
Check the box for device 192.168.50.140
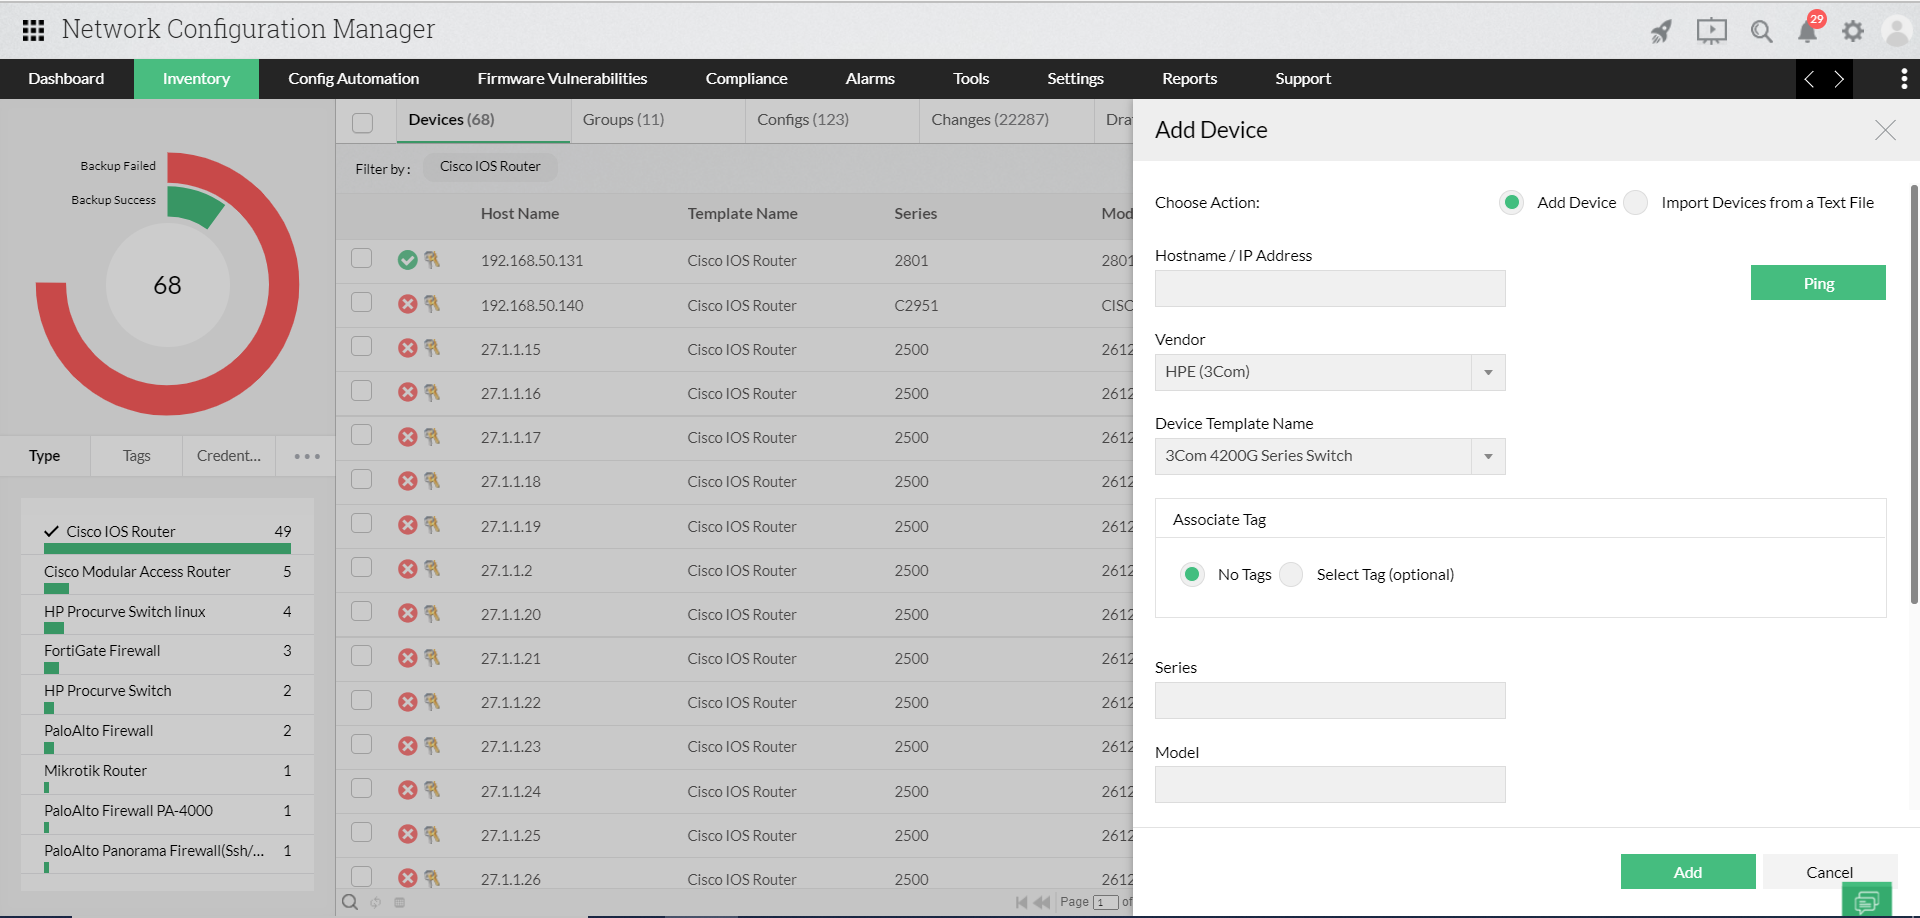pyautogui.click(x=362, y=302)
